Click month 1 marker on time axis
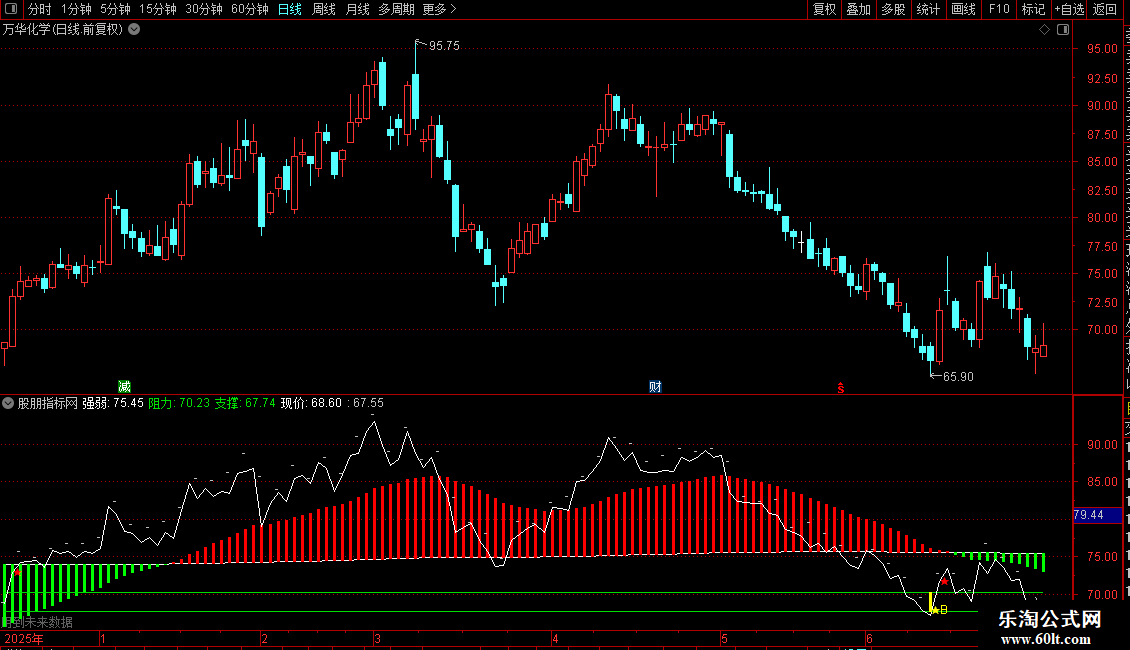The image size is (1130, 650). click(x=103, y=638)
